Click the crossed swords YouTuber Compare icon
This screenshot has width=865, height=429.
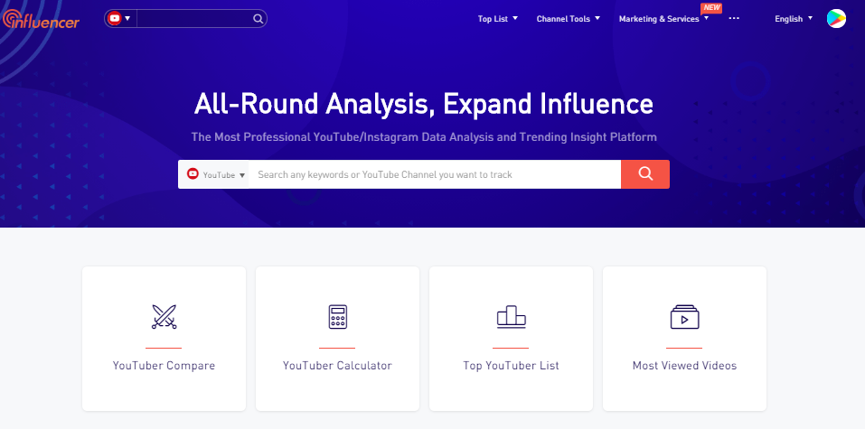pos(164,317)
